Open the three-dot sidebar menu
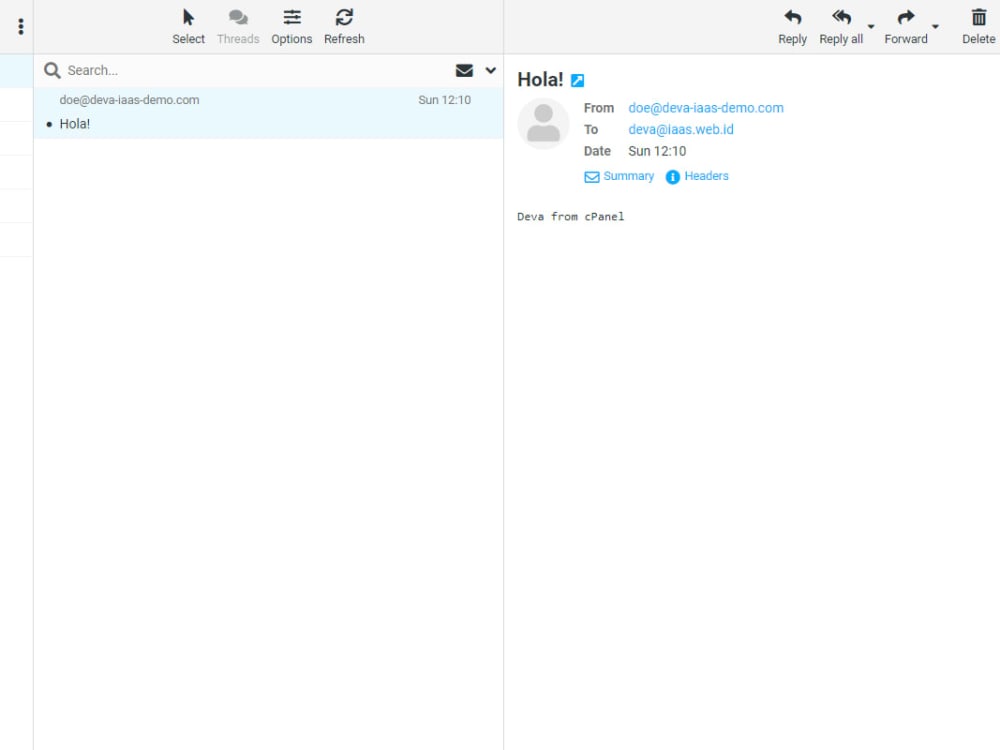1000x750 pixels. click(x=21, y=26)
